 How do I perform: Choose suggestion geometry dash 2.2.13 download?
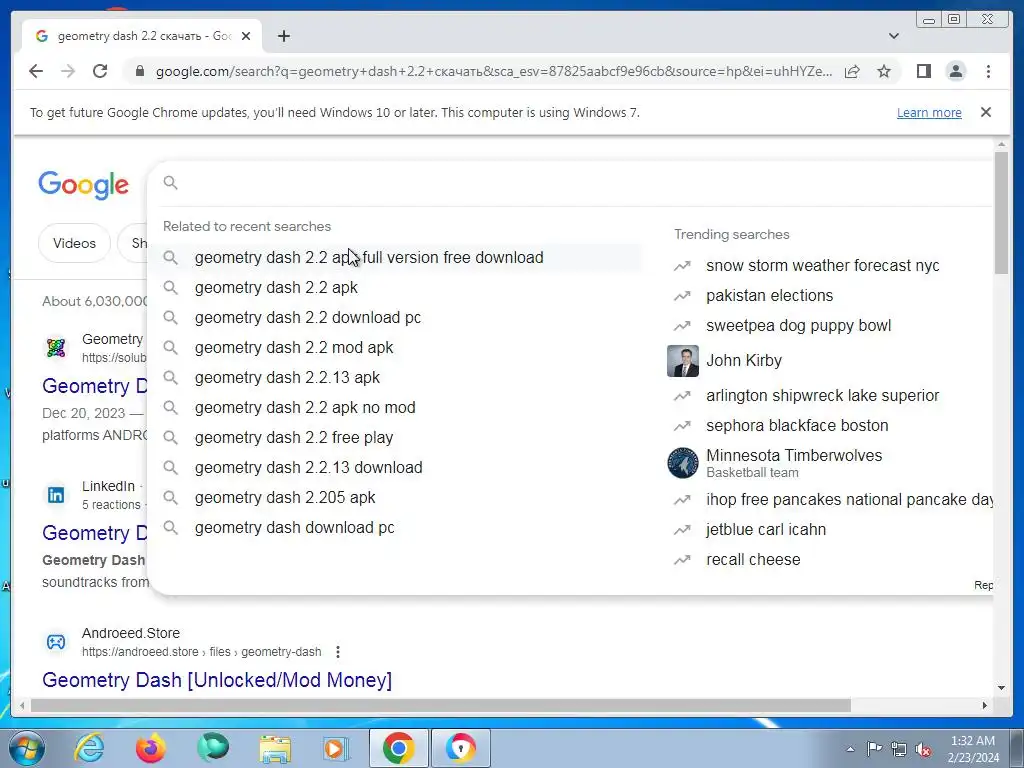[394, 468]
